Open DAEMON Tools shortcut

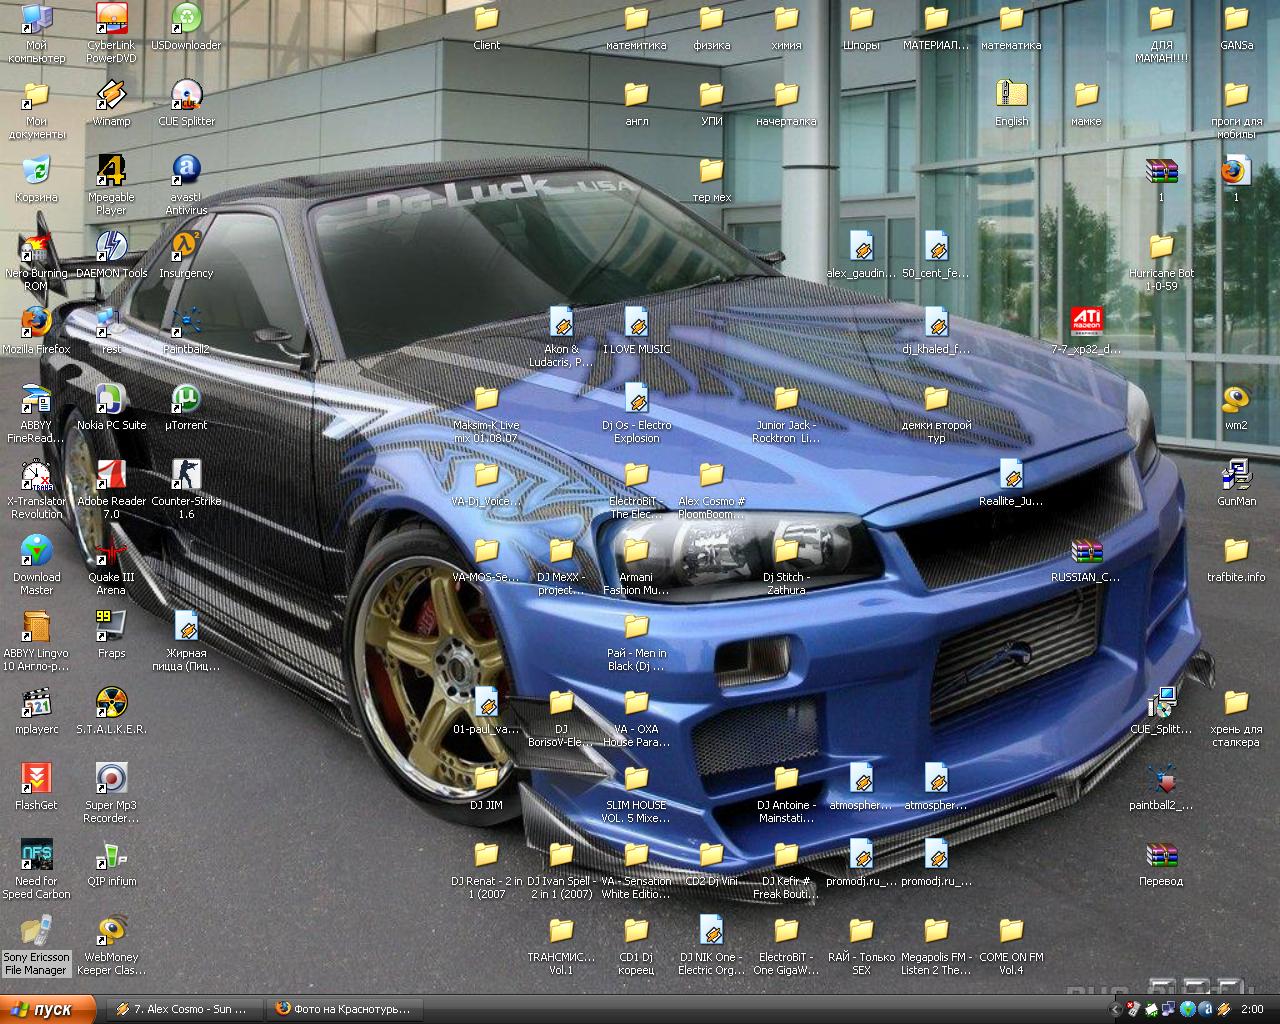pos(111,255)
